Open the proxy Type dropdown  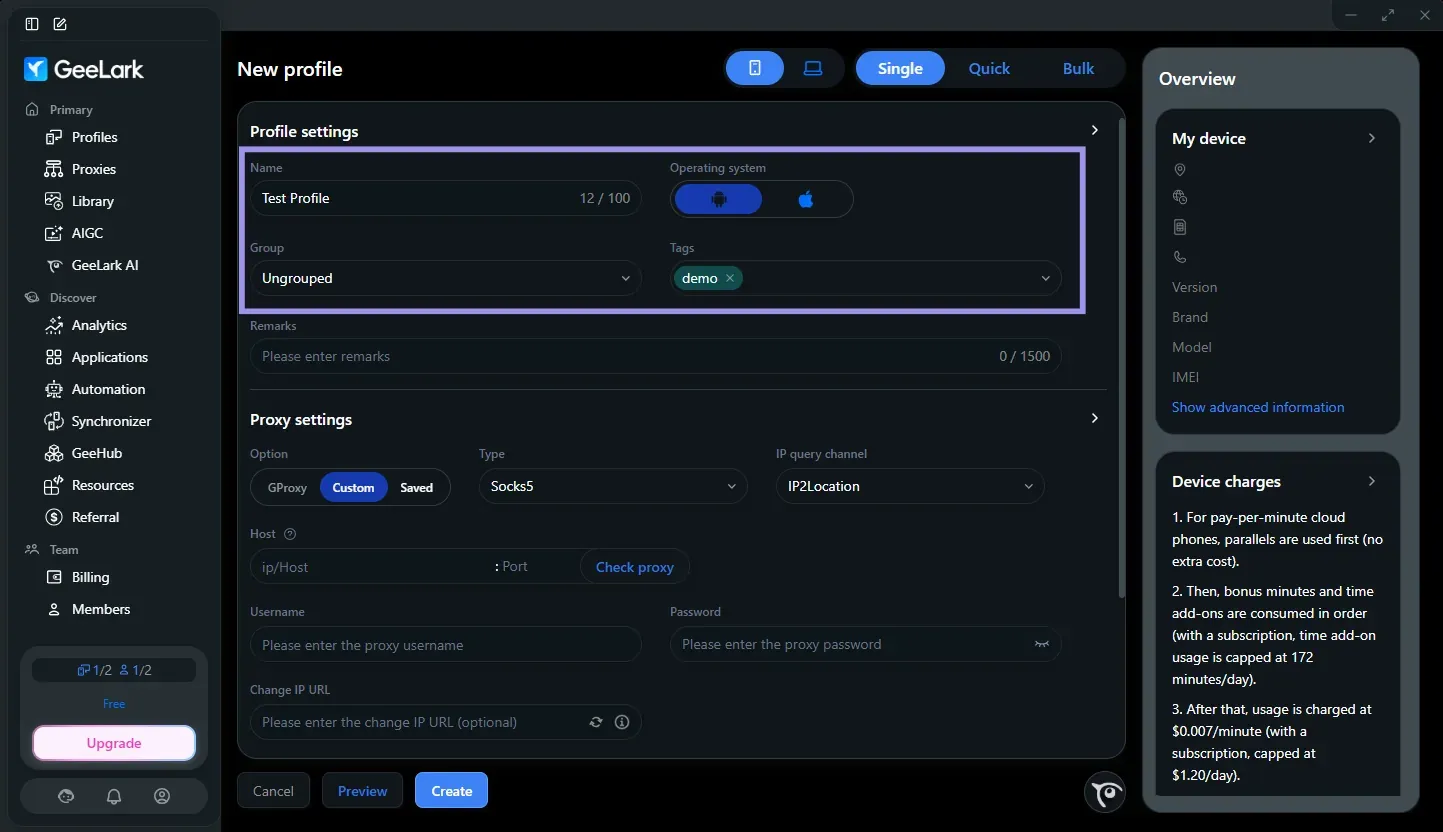(613, 486)
